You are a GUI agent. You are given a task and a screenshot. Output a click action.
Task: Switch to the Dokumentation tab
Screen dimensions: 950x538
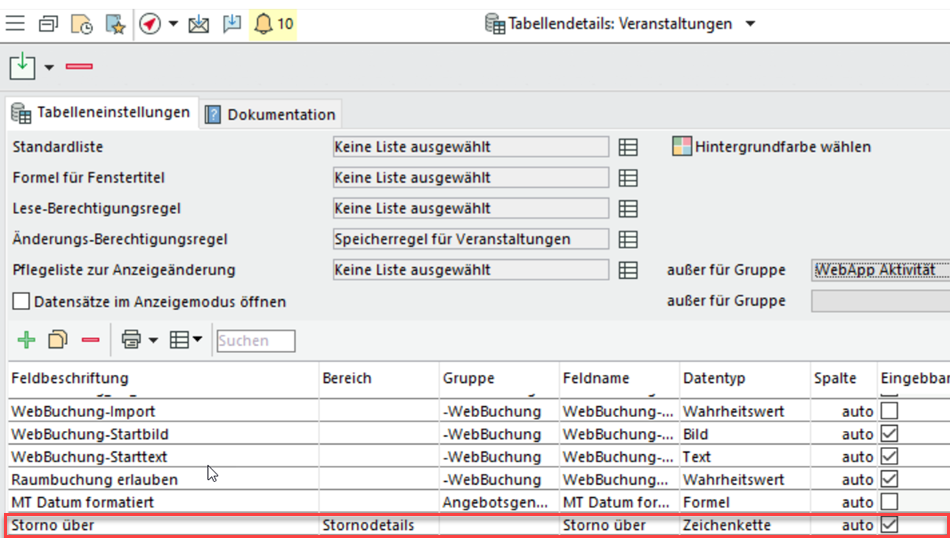pos(271,114)
